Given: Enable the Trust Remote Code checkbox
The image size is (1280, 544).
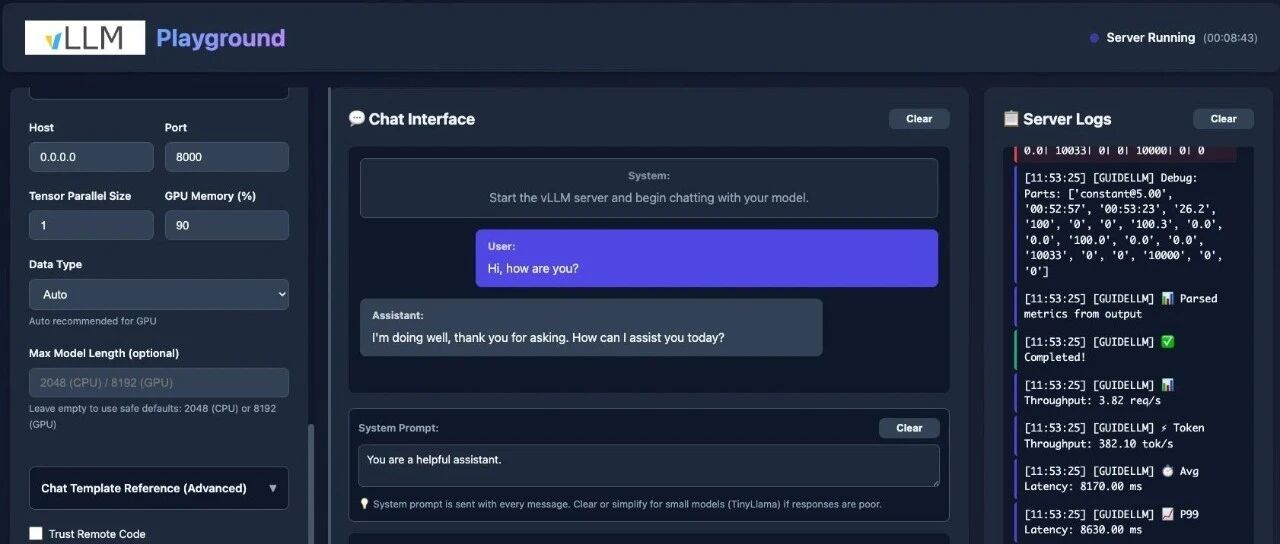Looking at the screenshot, I should [x=37, y=534].
